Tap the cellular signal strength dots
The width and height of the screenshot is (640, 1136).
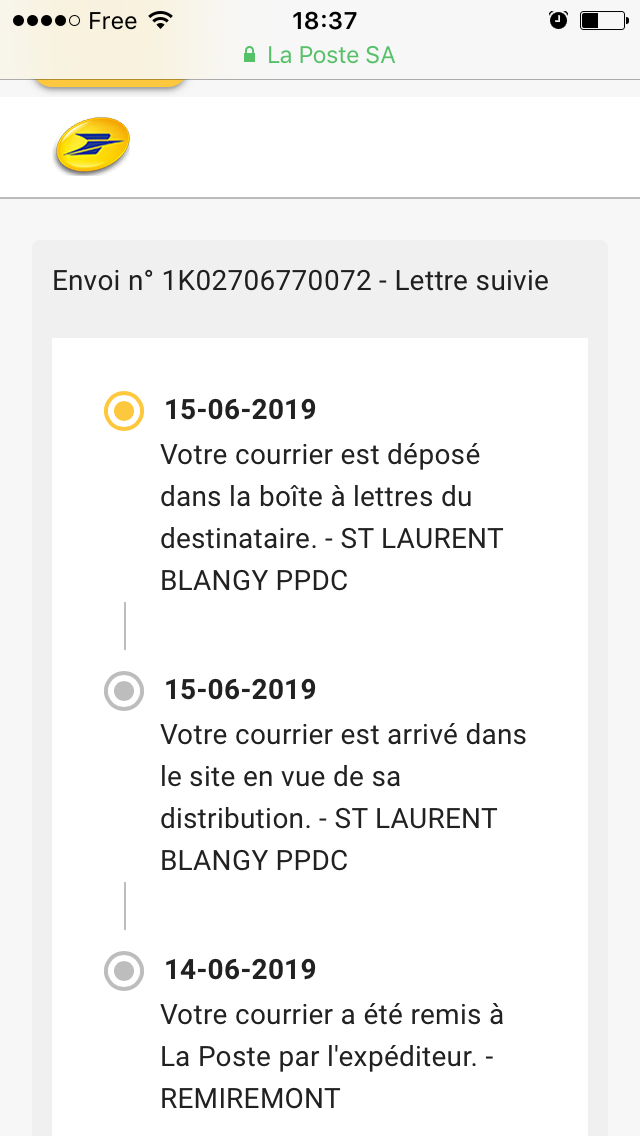46,21
